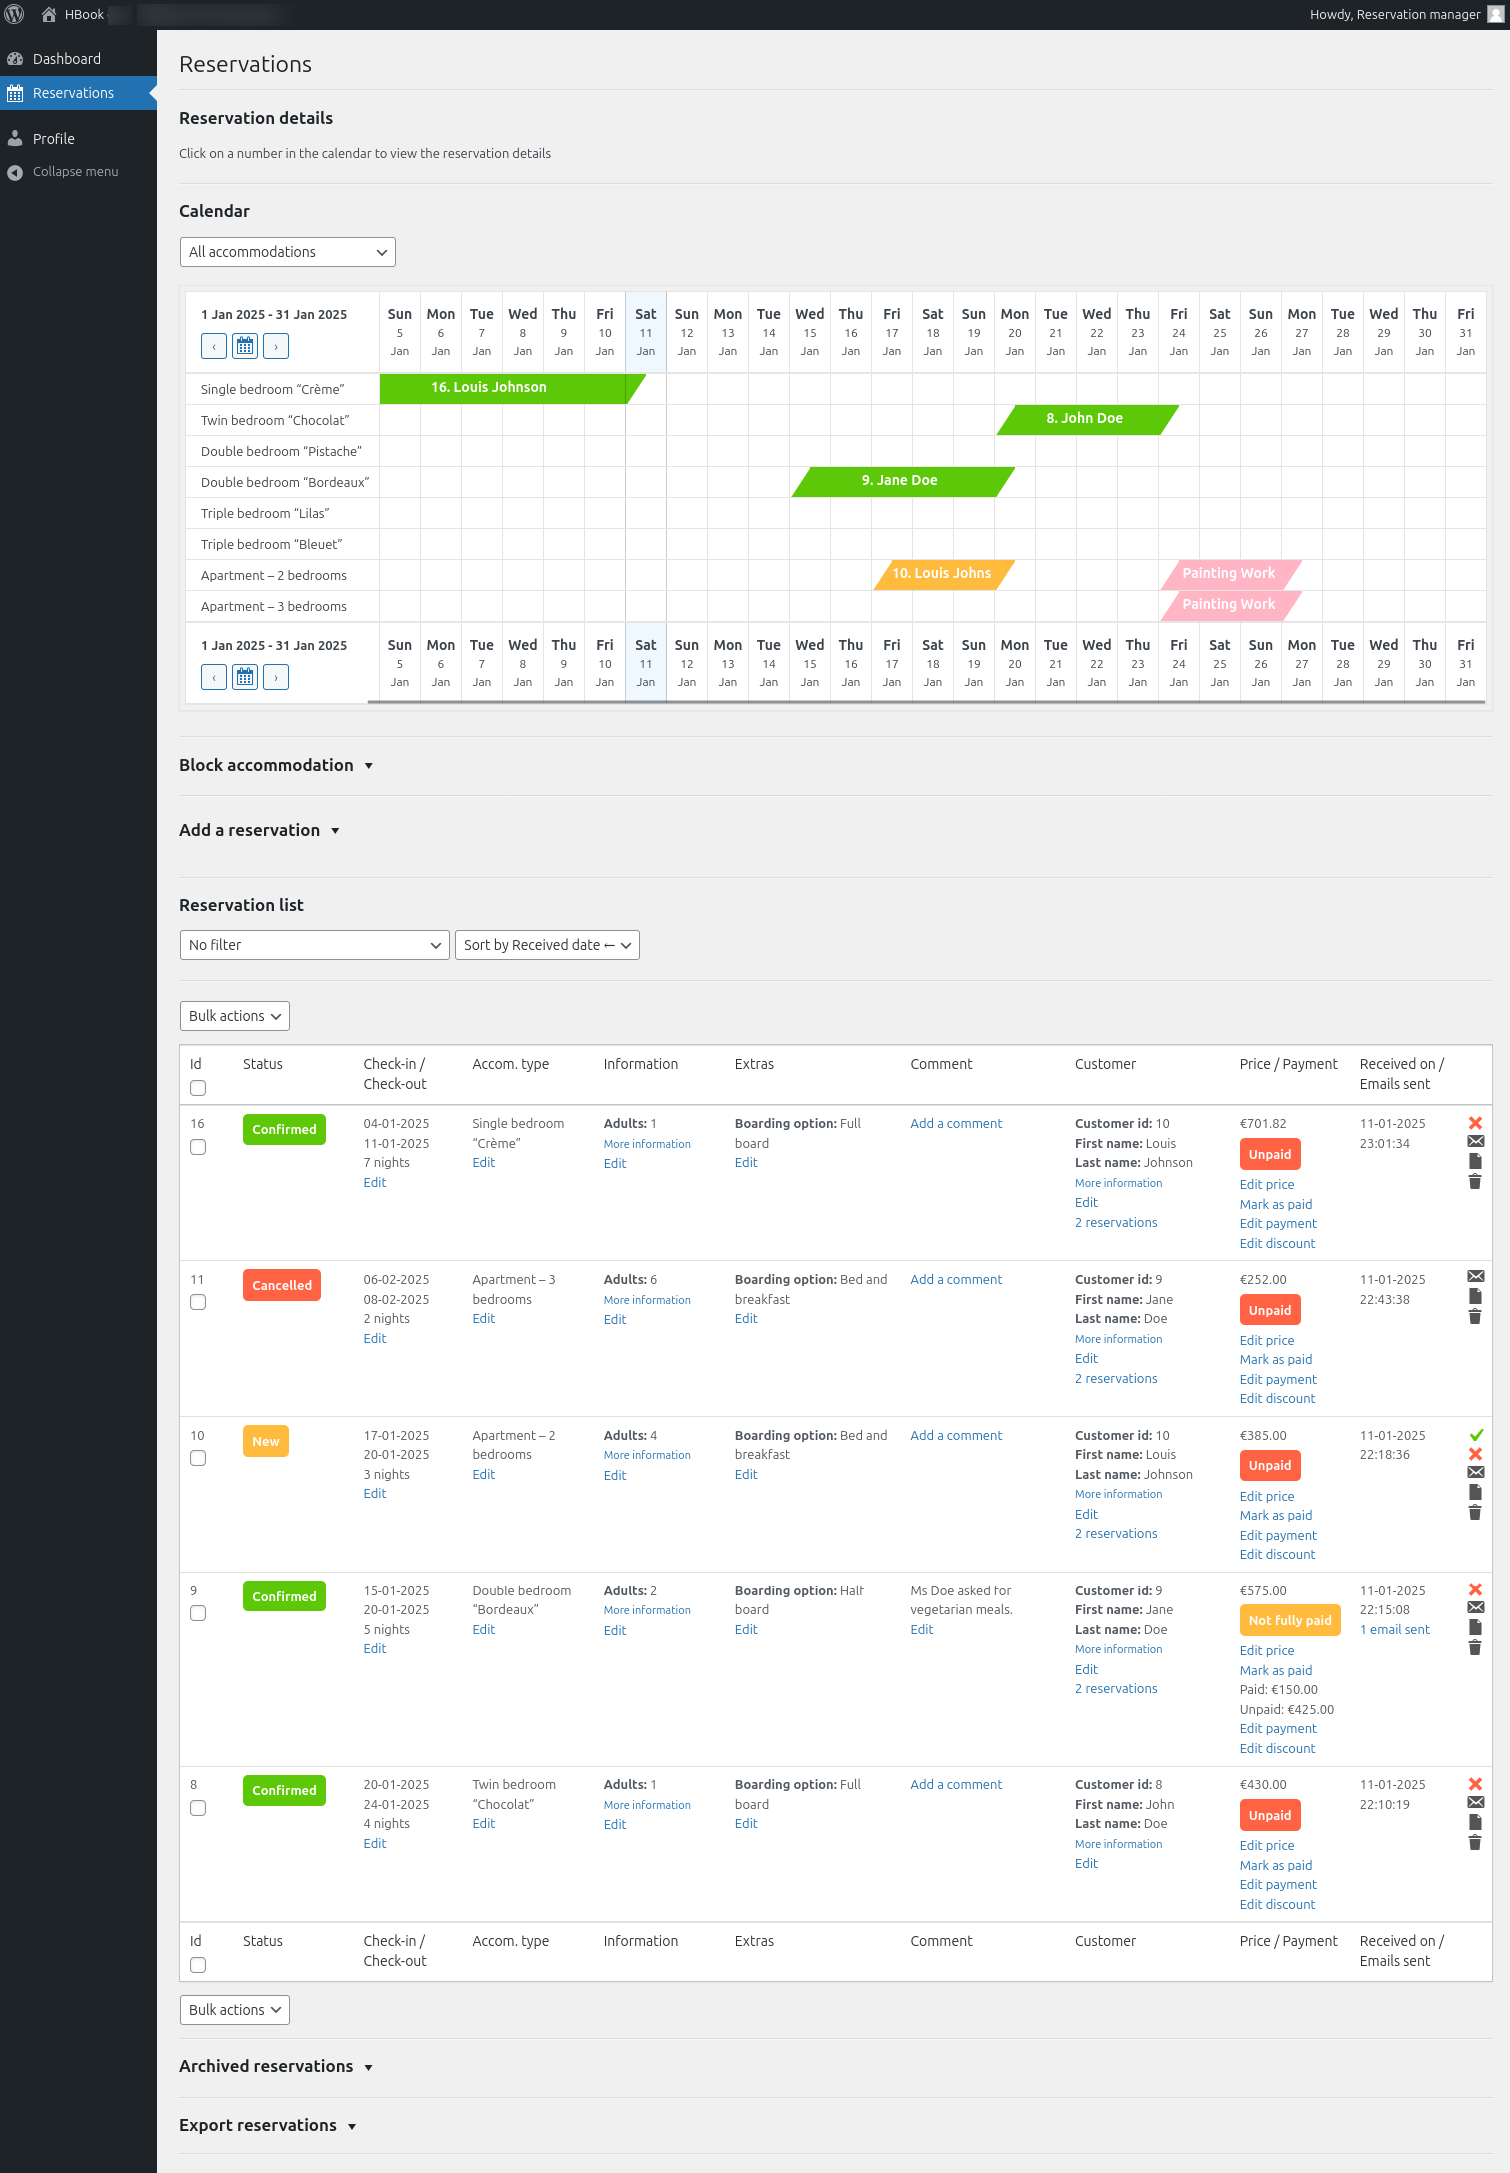Viewport: 1510px width, 2173px height.
Task: Open the date picker calendar icon
Action: [245, 347]
